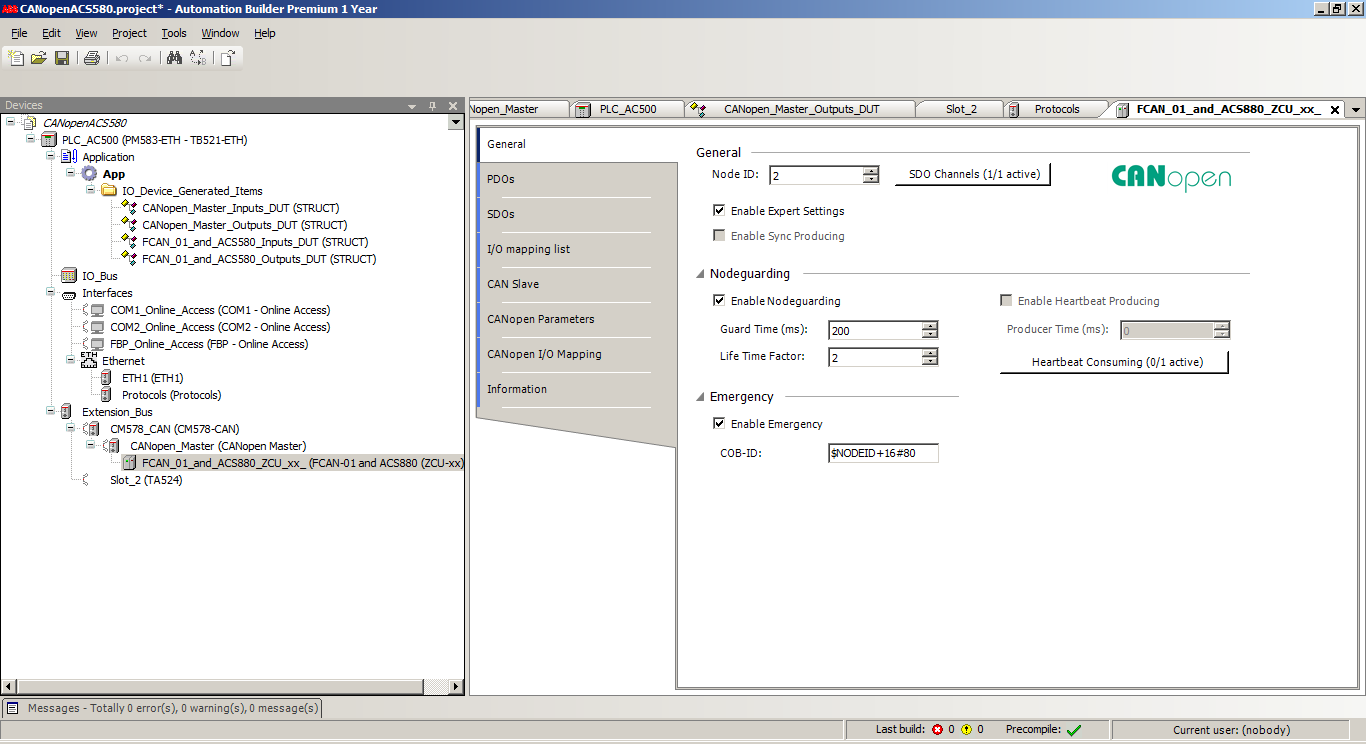The image size is (1366, 744).
Task: Click the New Project toolbar icon
Action: pos(16,58)
